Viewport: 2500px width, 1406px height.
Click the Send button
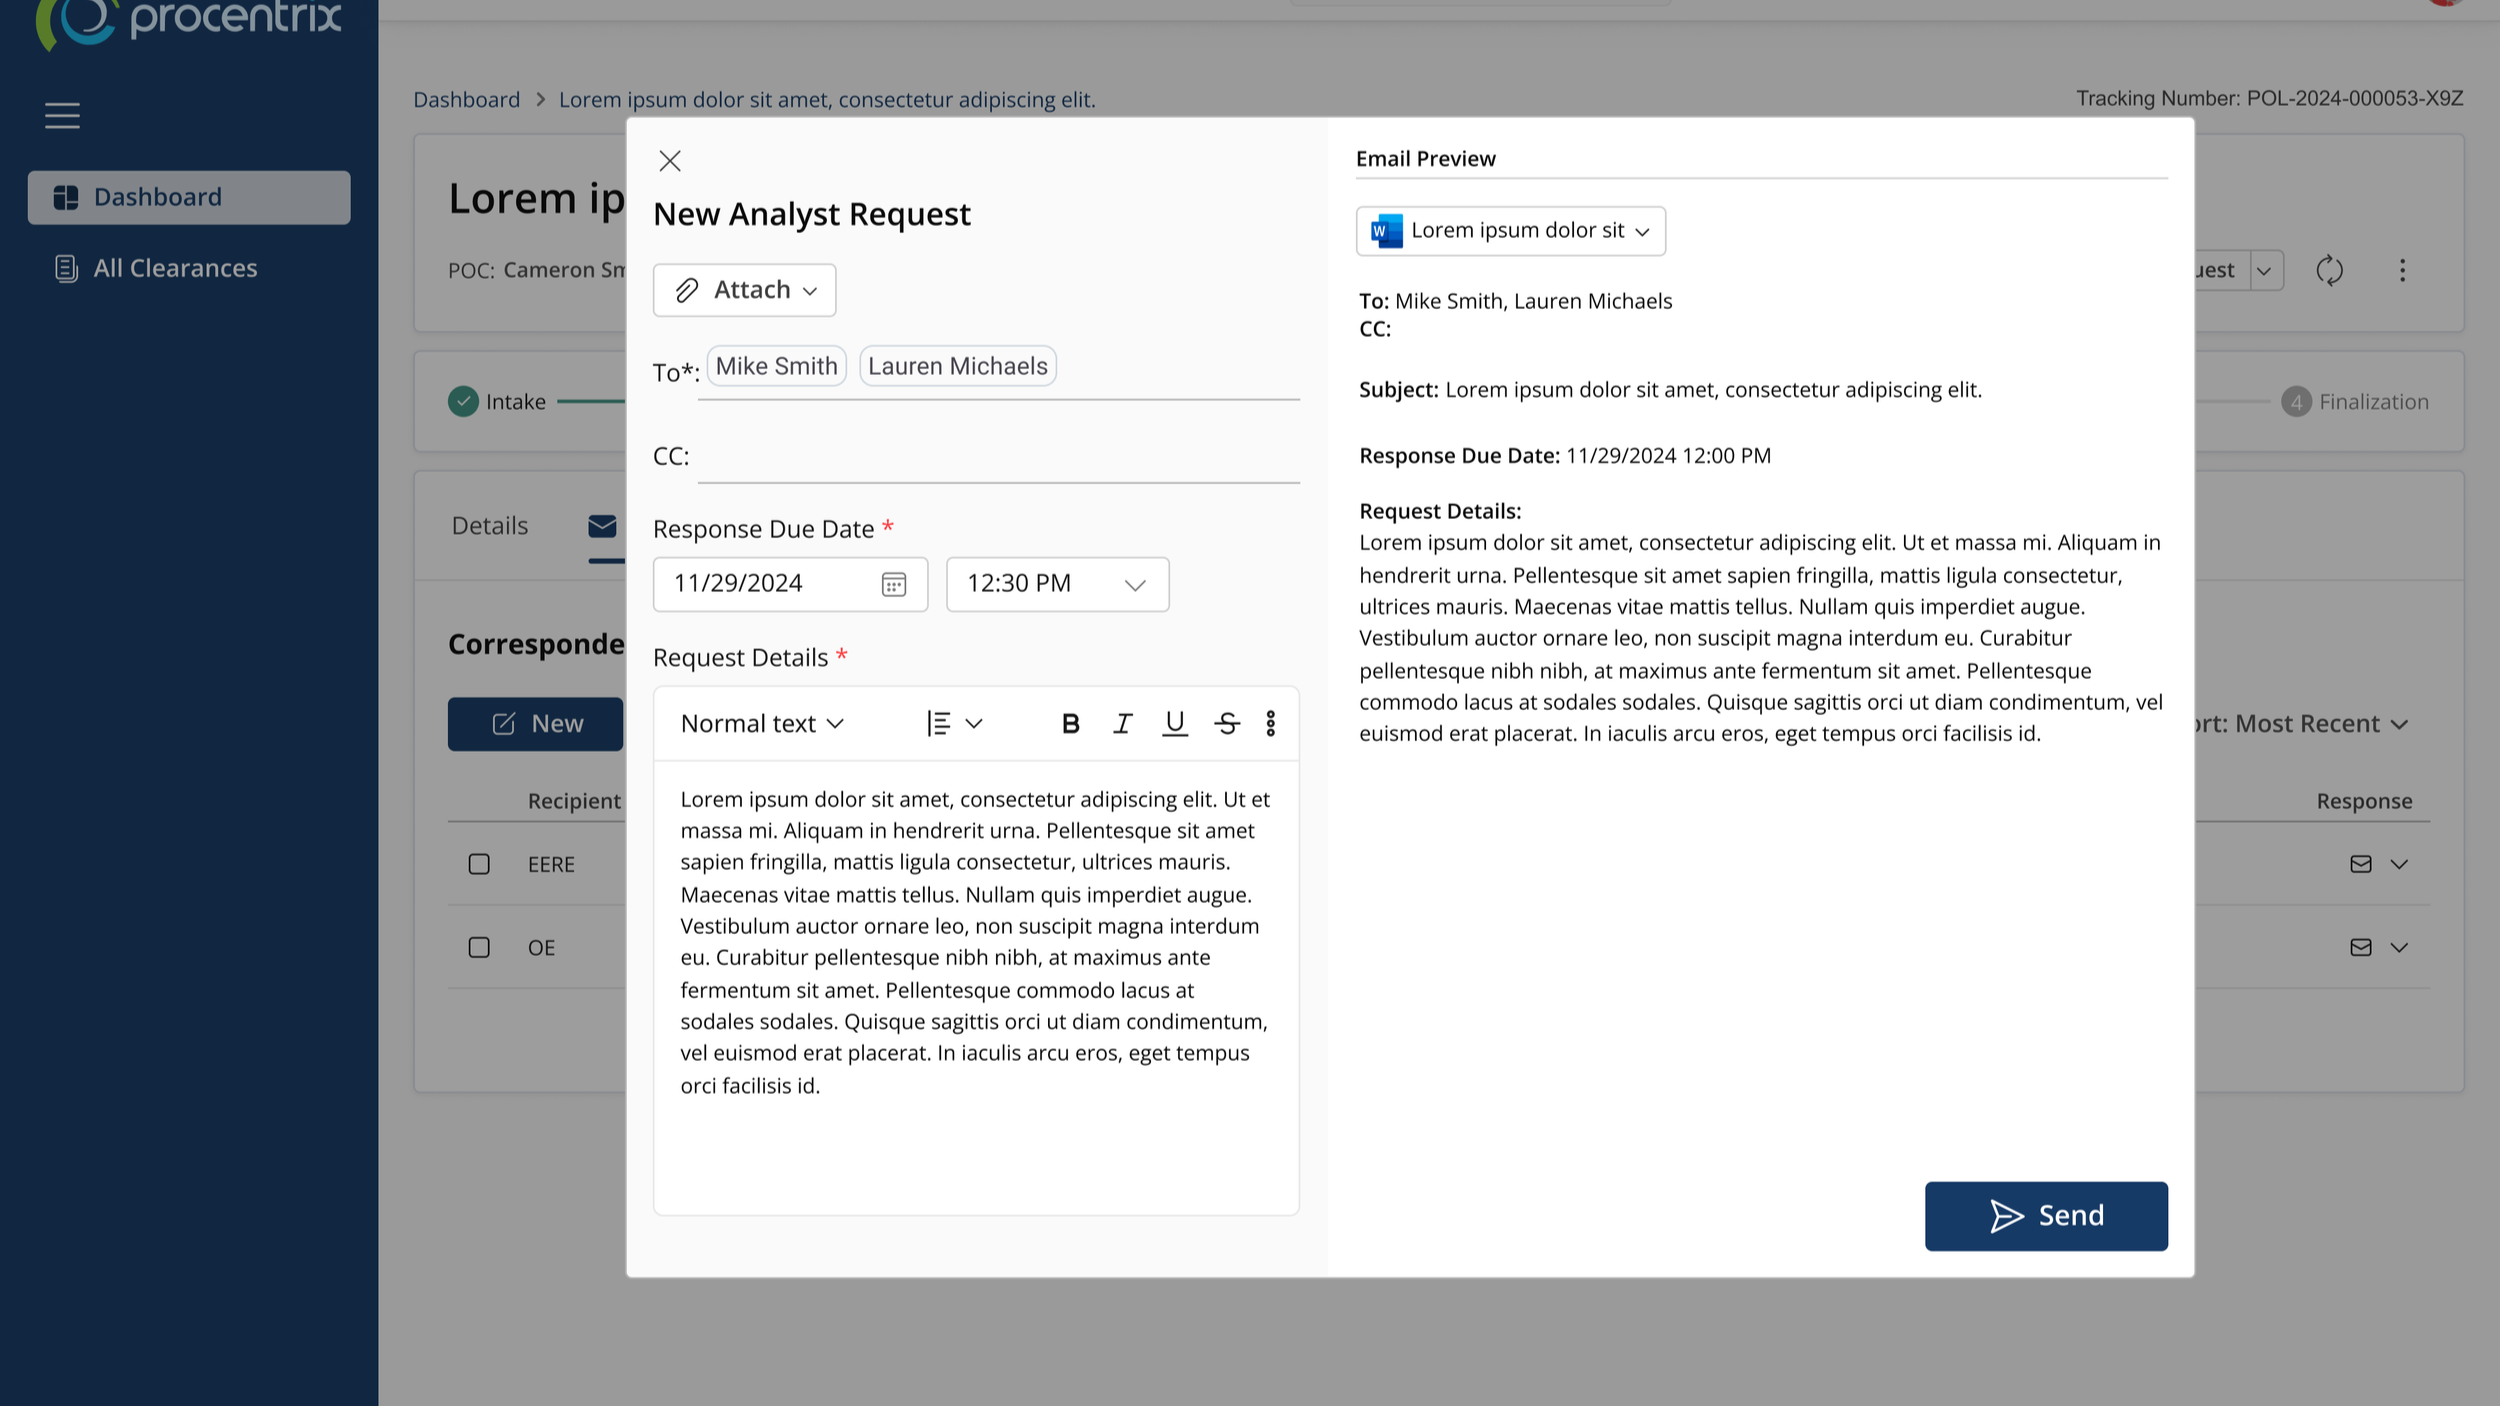2045,1216
